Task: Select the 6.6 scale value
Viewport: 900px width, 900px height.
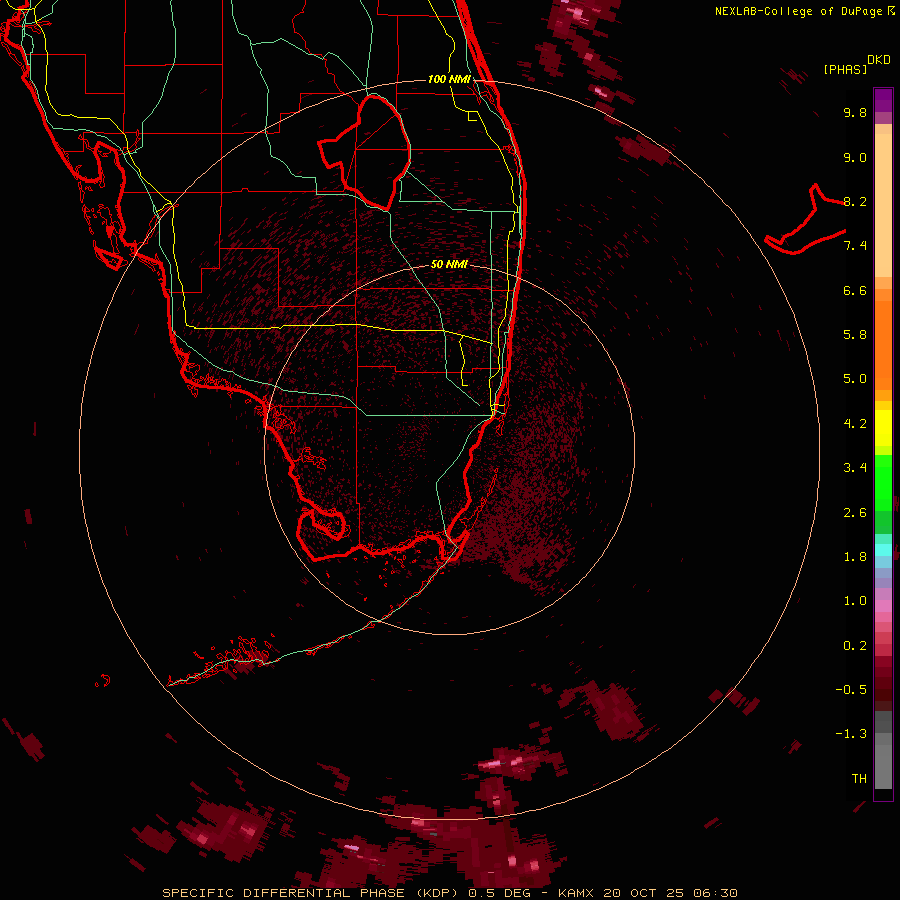Action: click(x=855, y=290)
